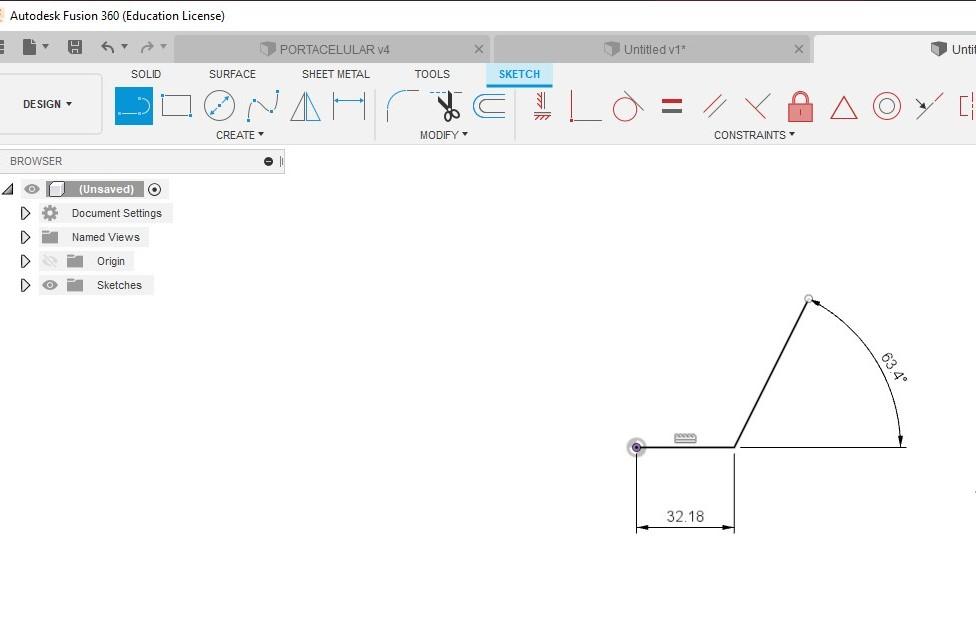The width and height of the screenshot is (976, 633).
Task: Expand the Origin node
Action: click(x=25, y=261)
